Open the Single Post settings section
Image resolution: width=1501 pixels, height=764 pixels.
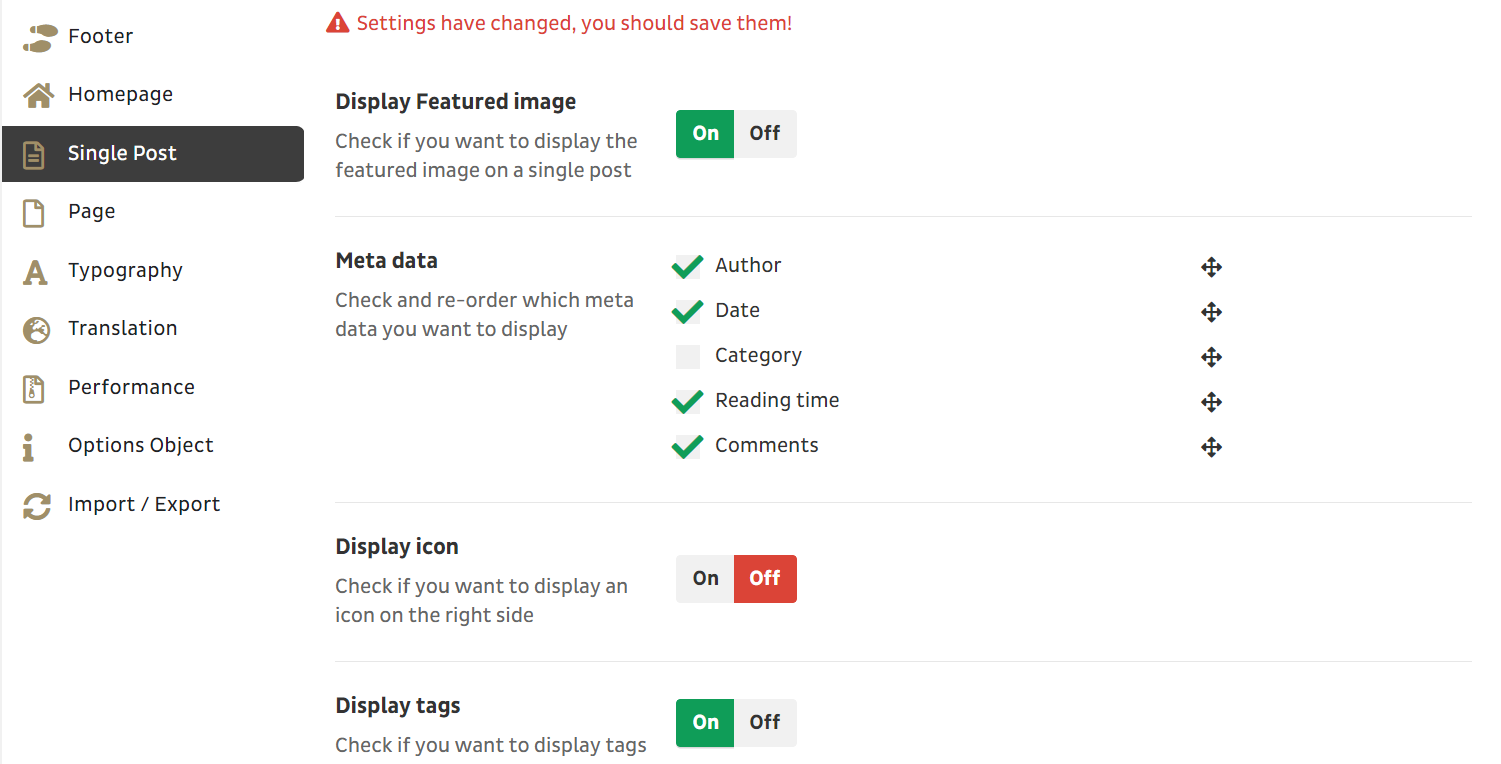pos(122,154)
